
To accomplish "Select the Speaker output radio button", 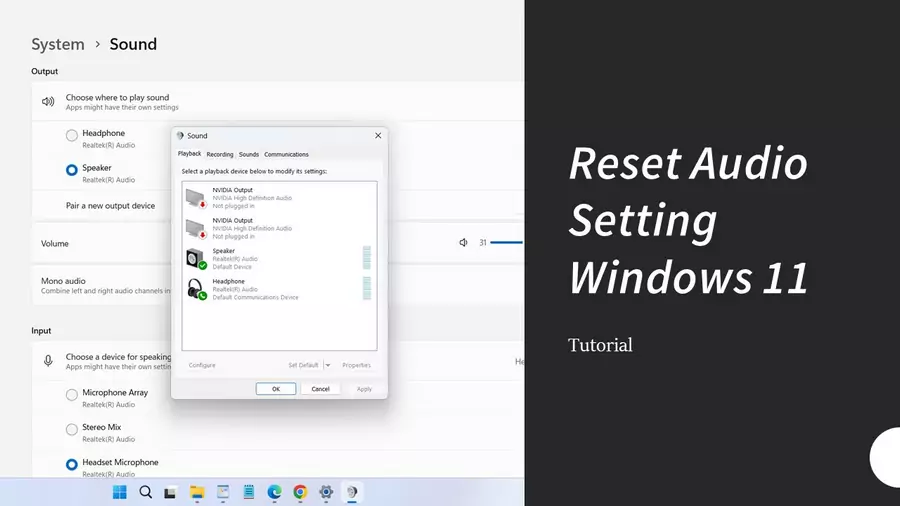I will [x=72, y=170].
